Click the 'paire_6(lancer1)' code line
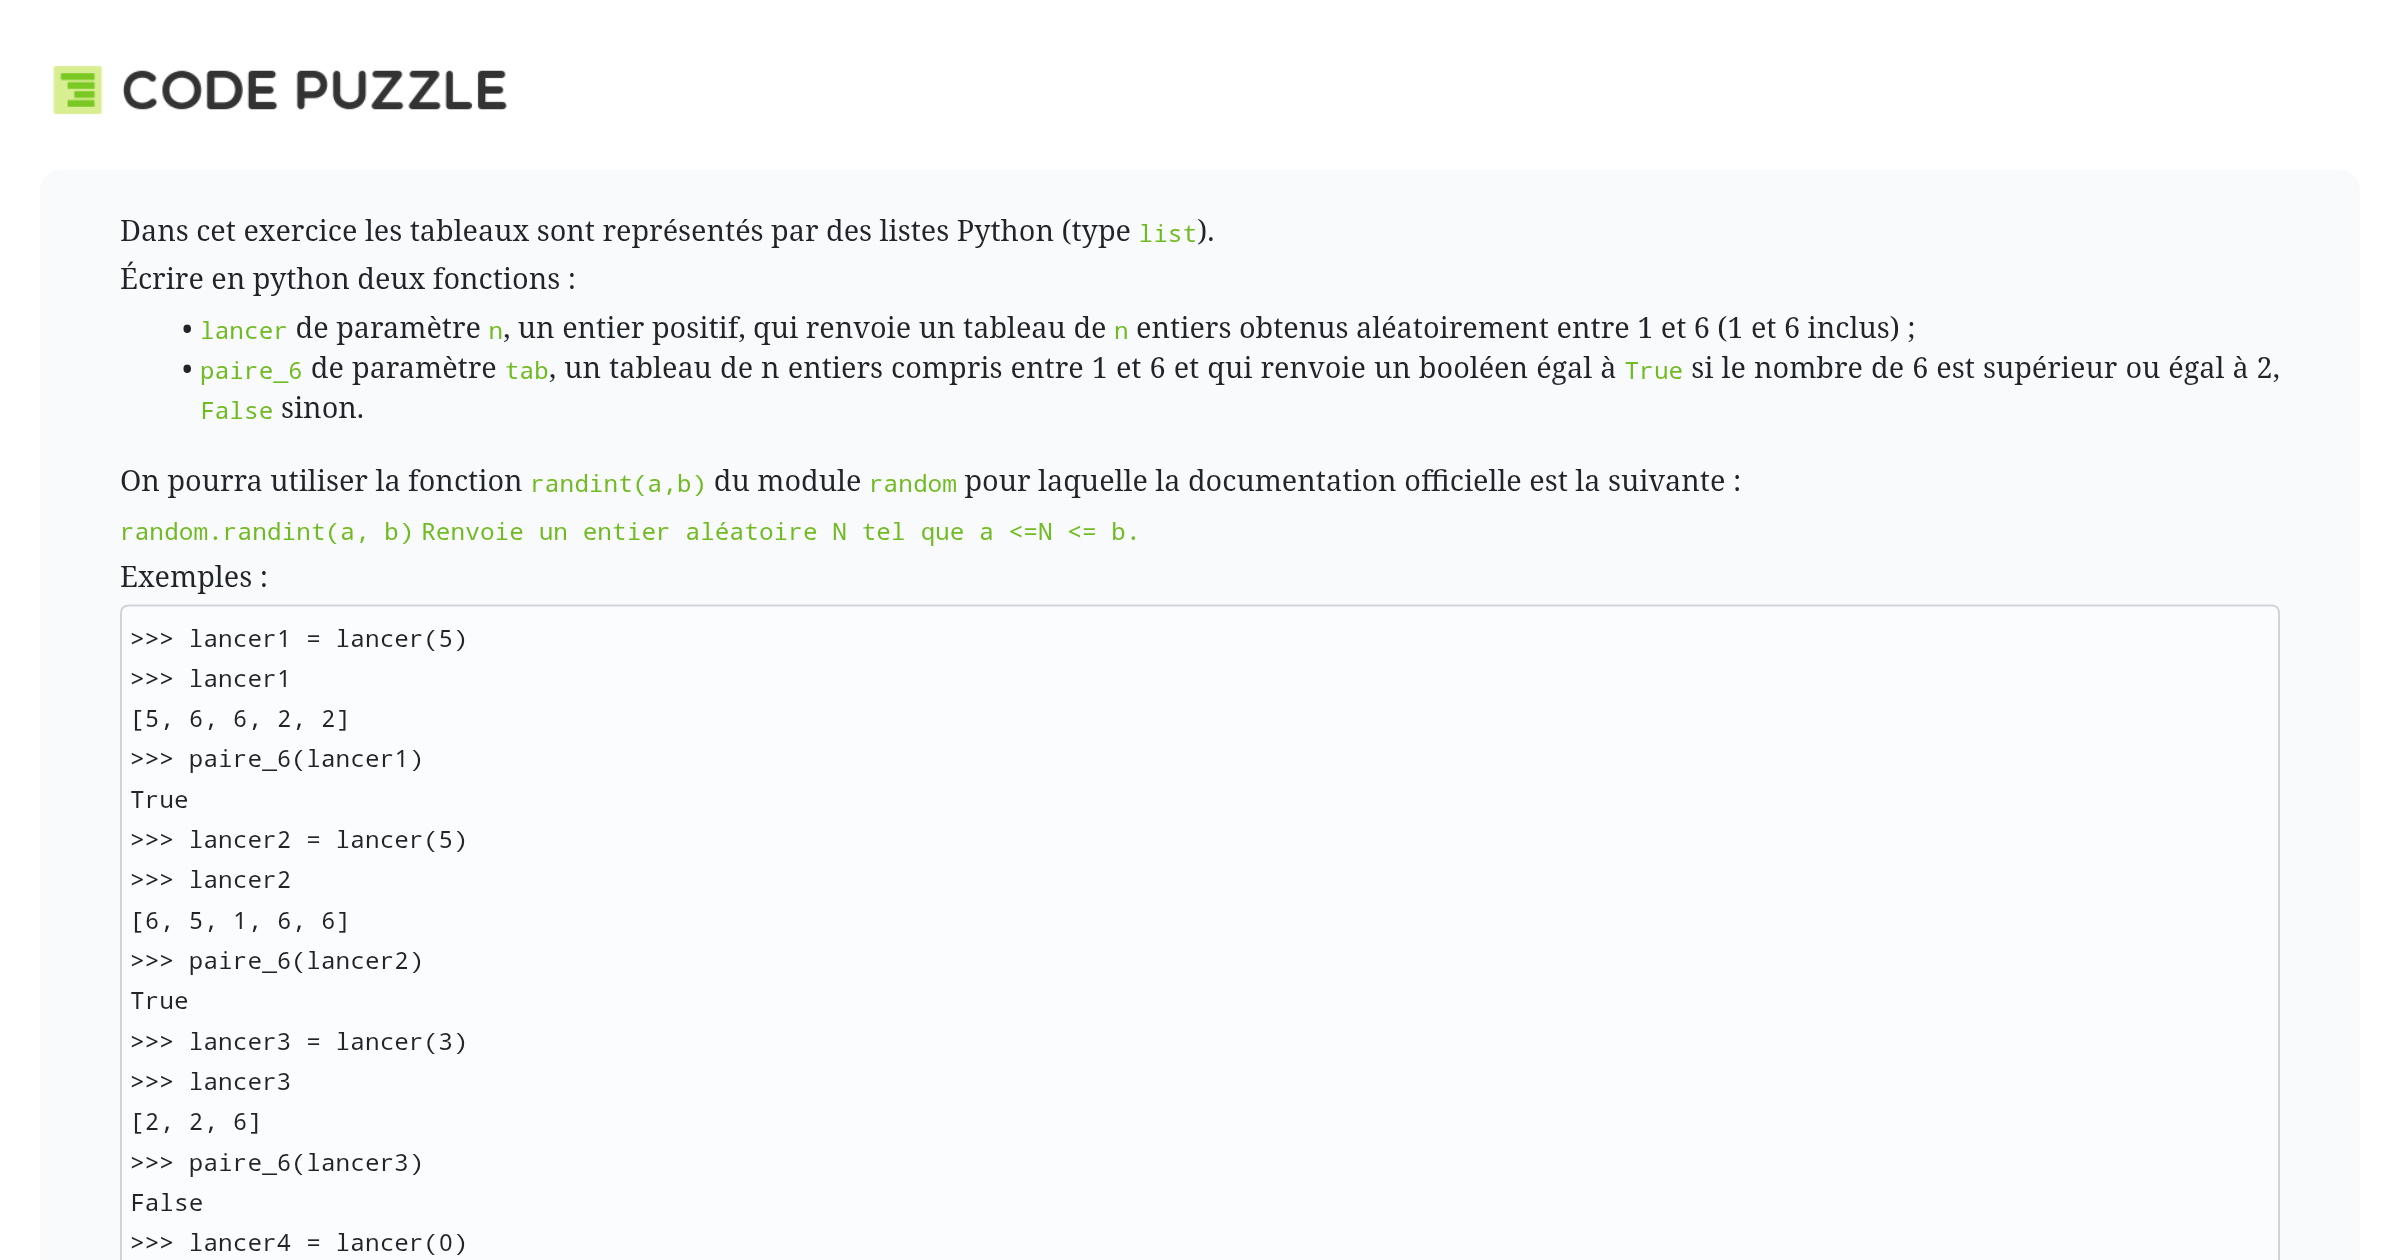Screen dimensions: 2400x1260 305,759
